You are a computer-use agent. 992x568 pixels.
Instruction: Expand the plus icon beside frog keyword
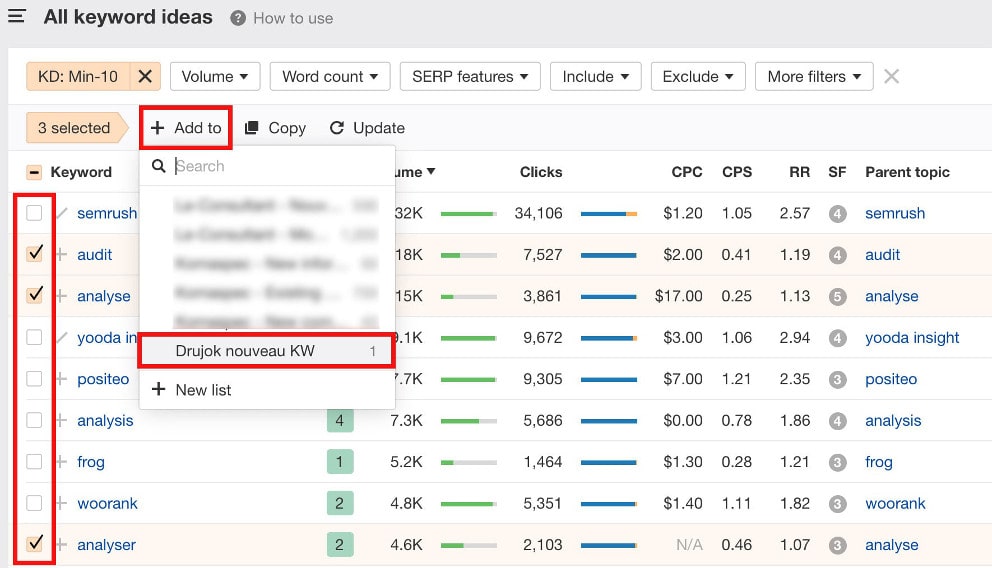tap(61, 462)
